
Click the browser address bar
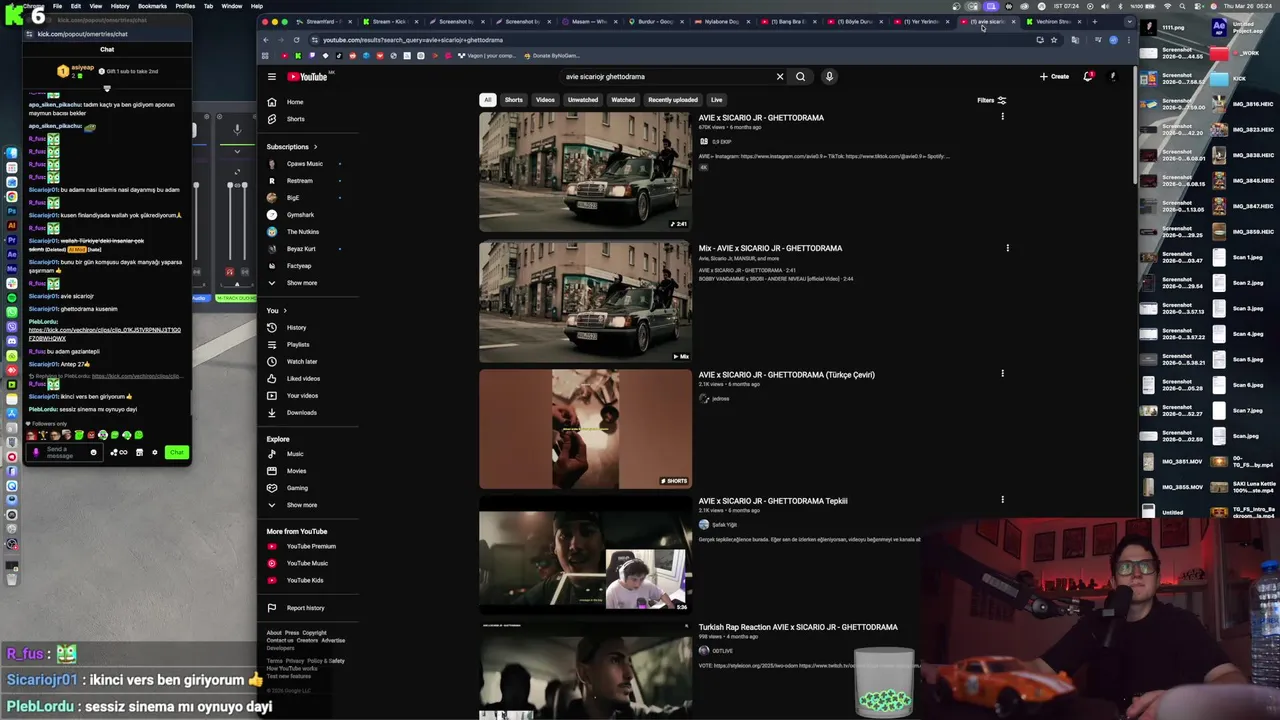pos(670,40)
